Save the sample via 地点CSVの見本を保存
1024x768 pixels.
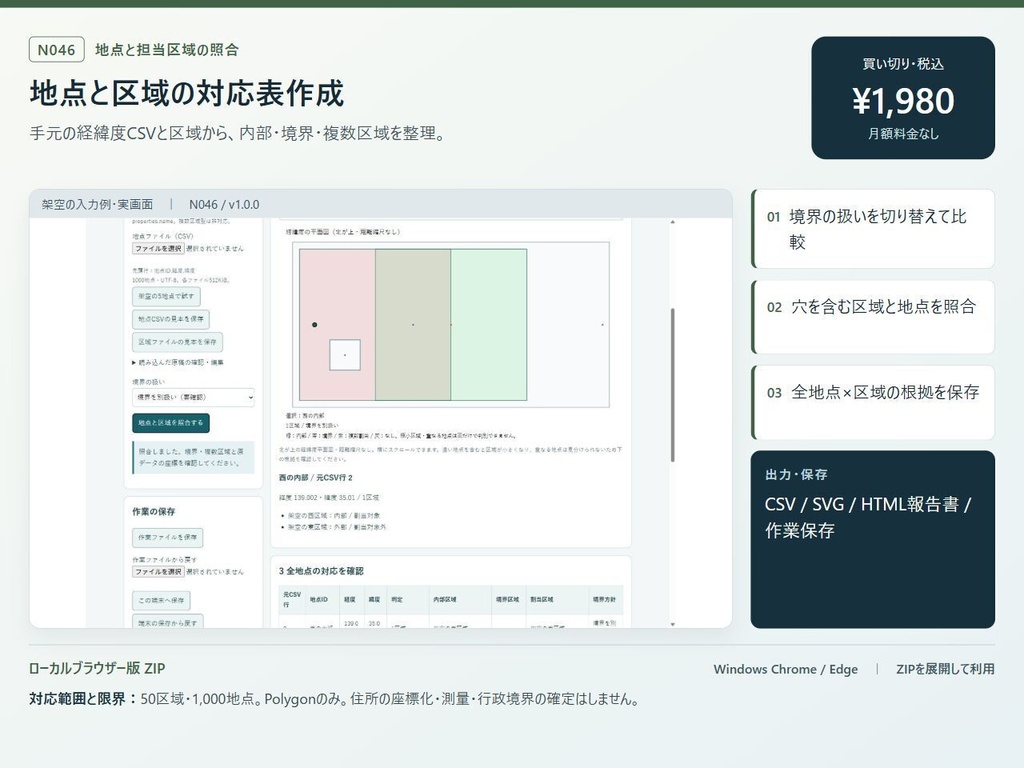pos(170,319)
